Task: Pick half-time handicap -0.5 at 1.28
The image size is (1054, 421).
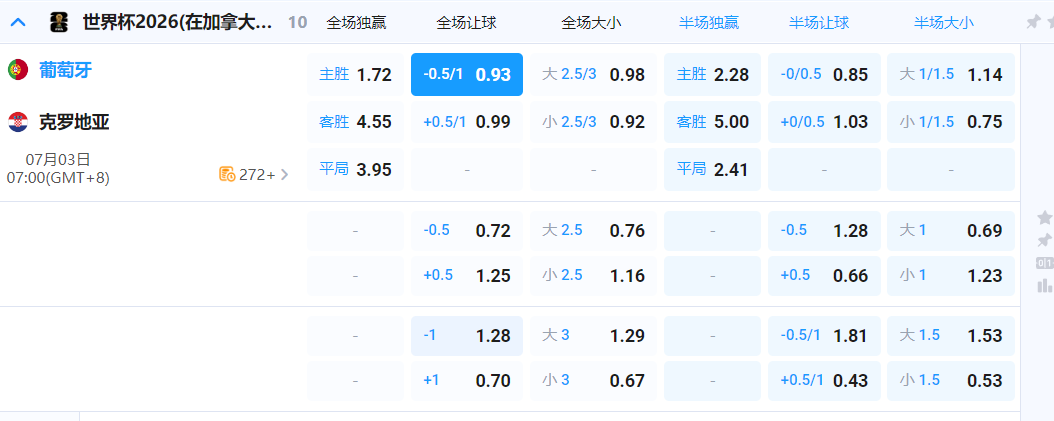Action: click(824, 231)
